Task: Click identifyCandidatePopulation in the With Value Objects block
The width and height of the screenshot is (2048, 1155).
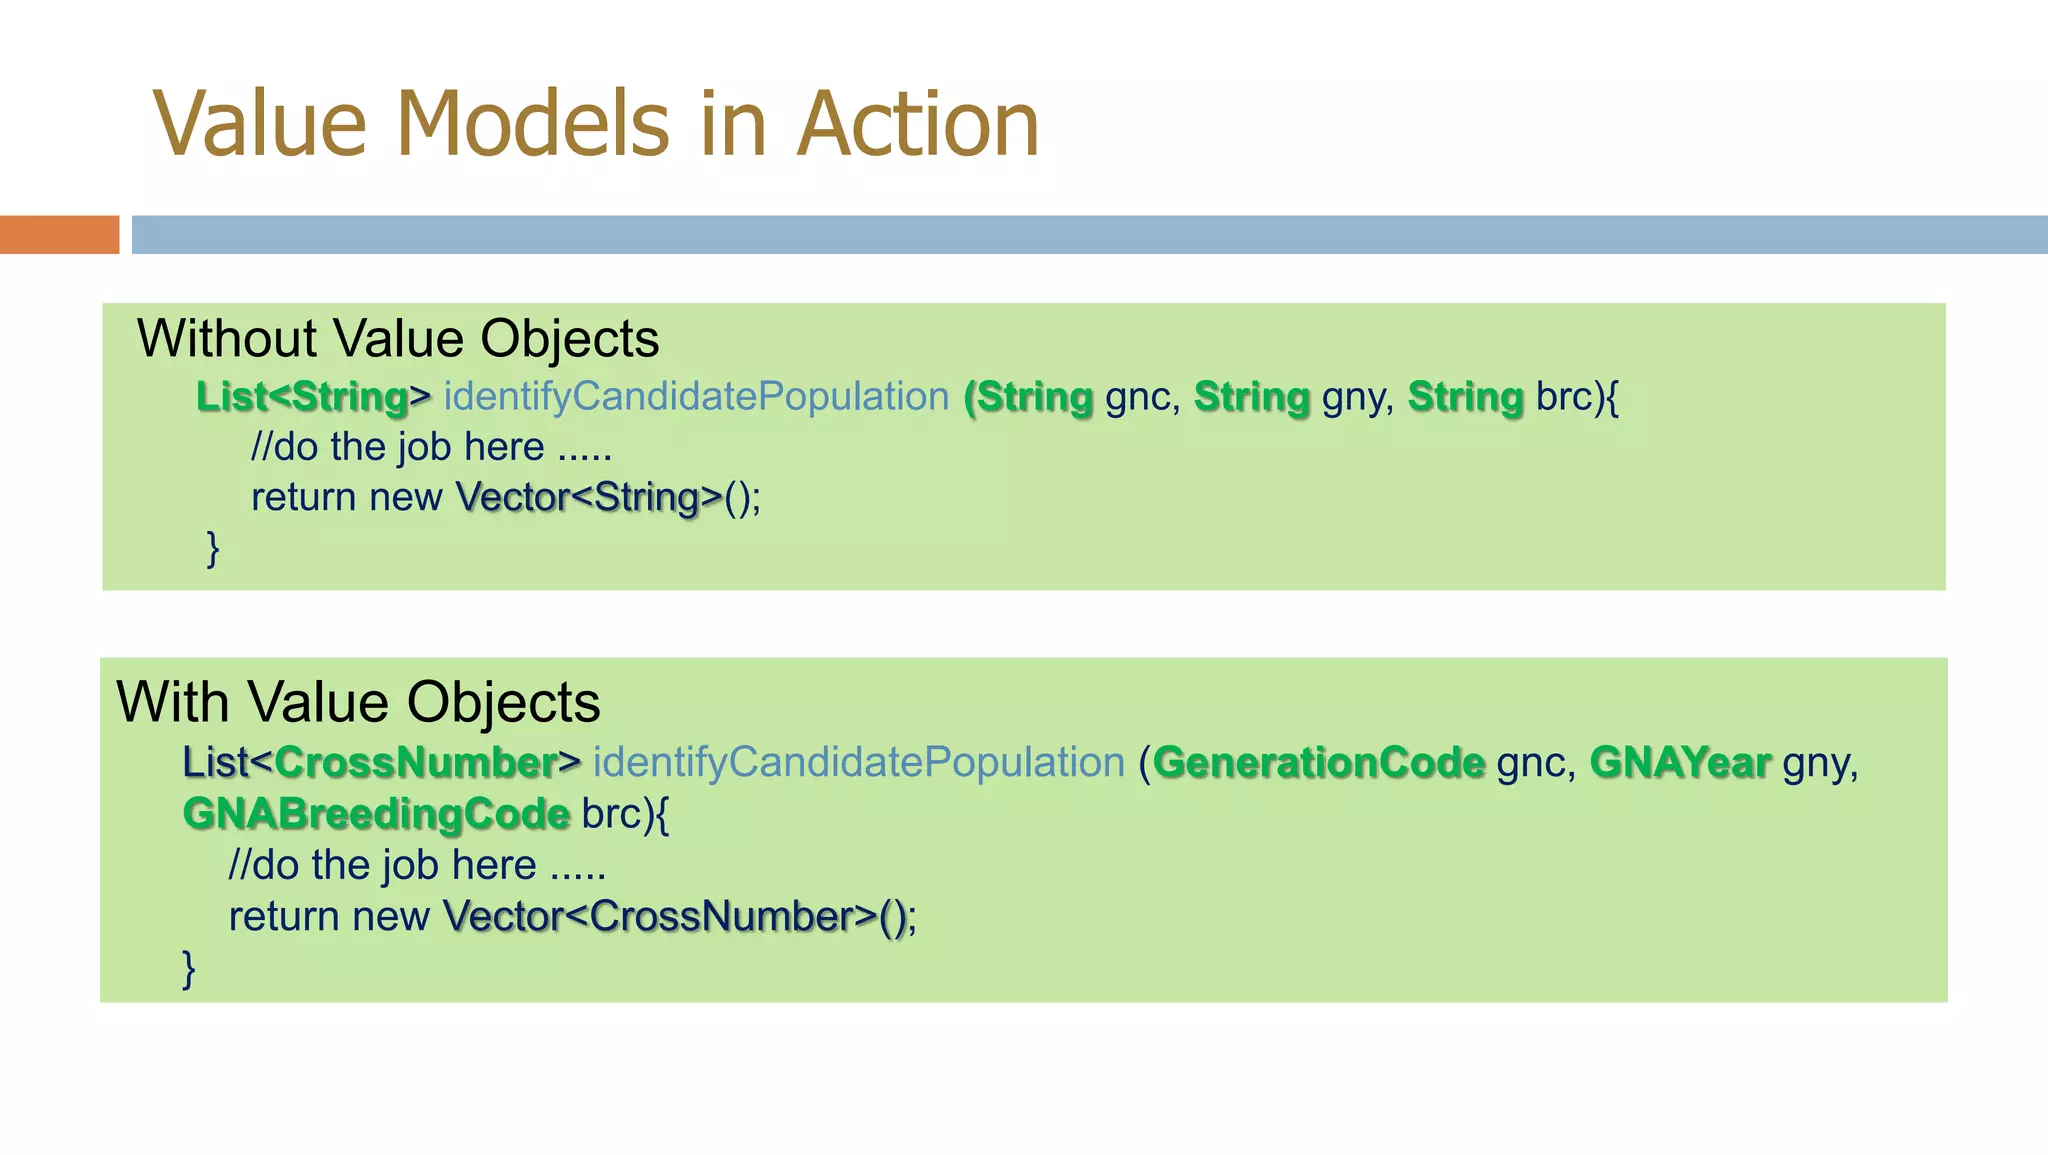Action: click(x=859, y=763)
